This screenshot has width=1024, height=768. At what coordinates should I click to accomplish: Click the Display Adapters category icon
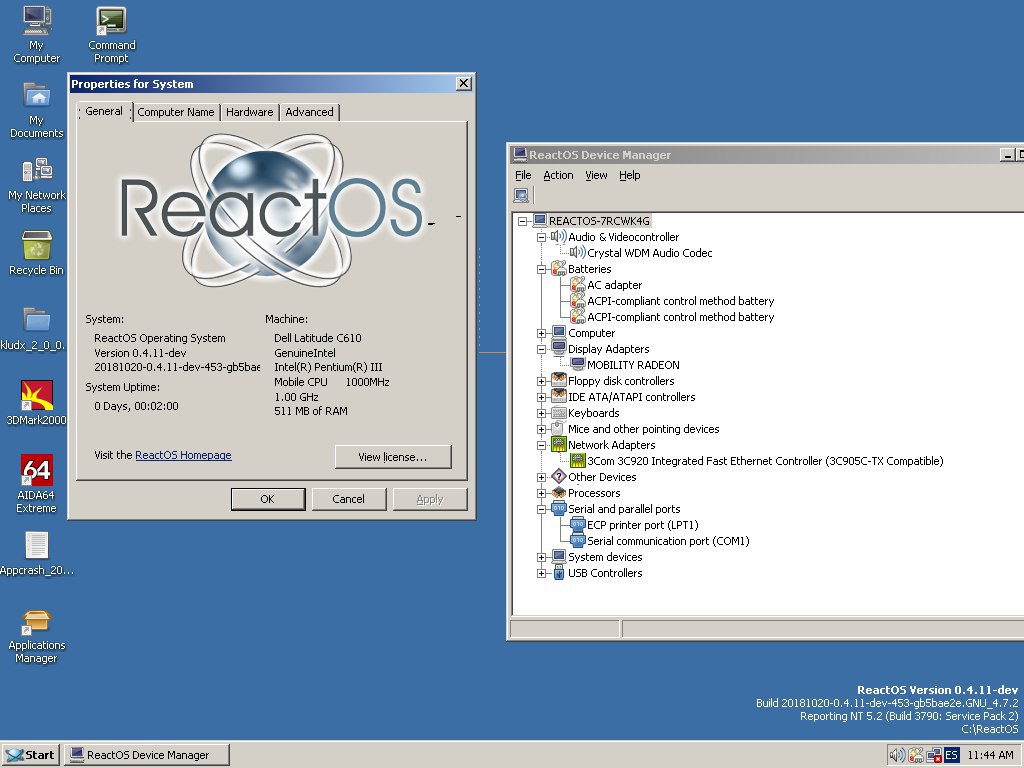pyautogui.click(x=559, y=348)
